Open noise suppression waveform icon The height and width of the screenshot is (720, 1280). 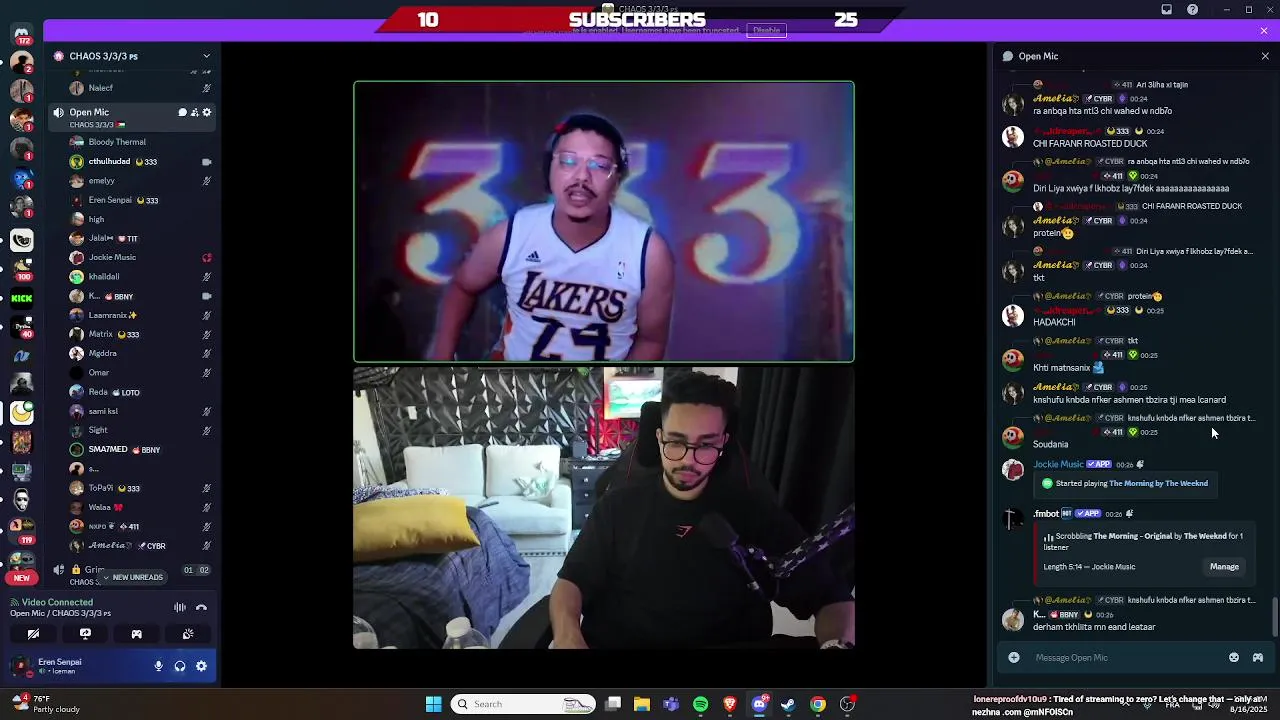pyautogui.click(x=180, y=607)
